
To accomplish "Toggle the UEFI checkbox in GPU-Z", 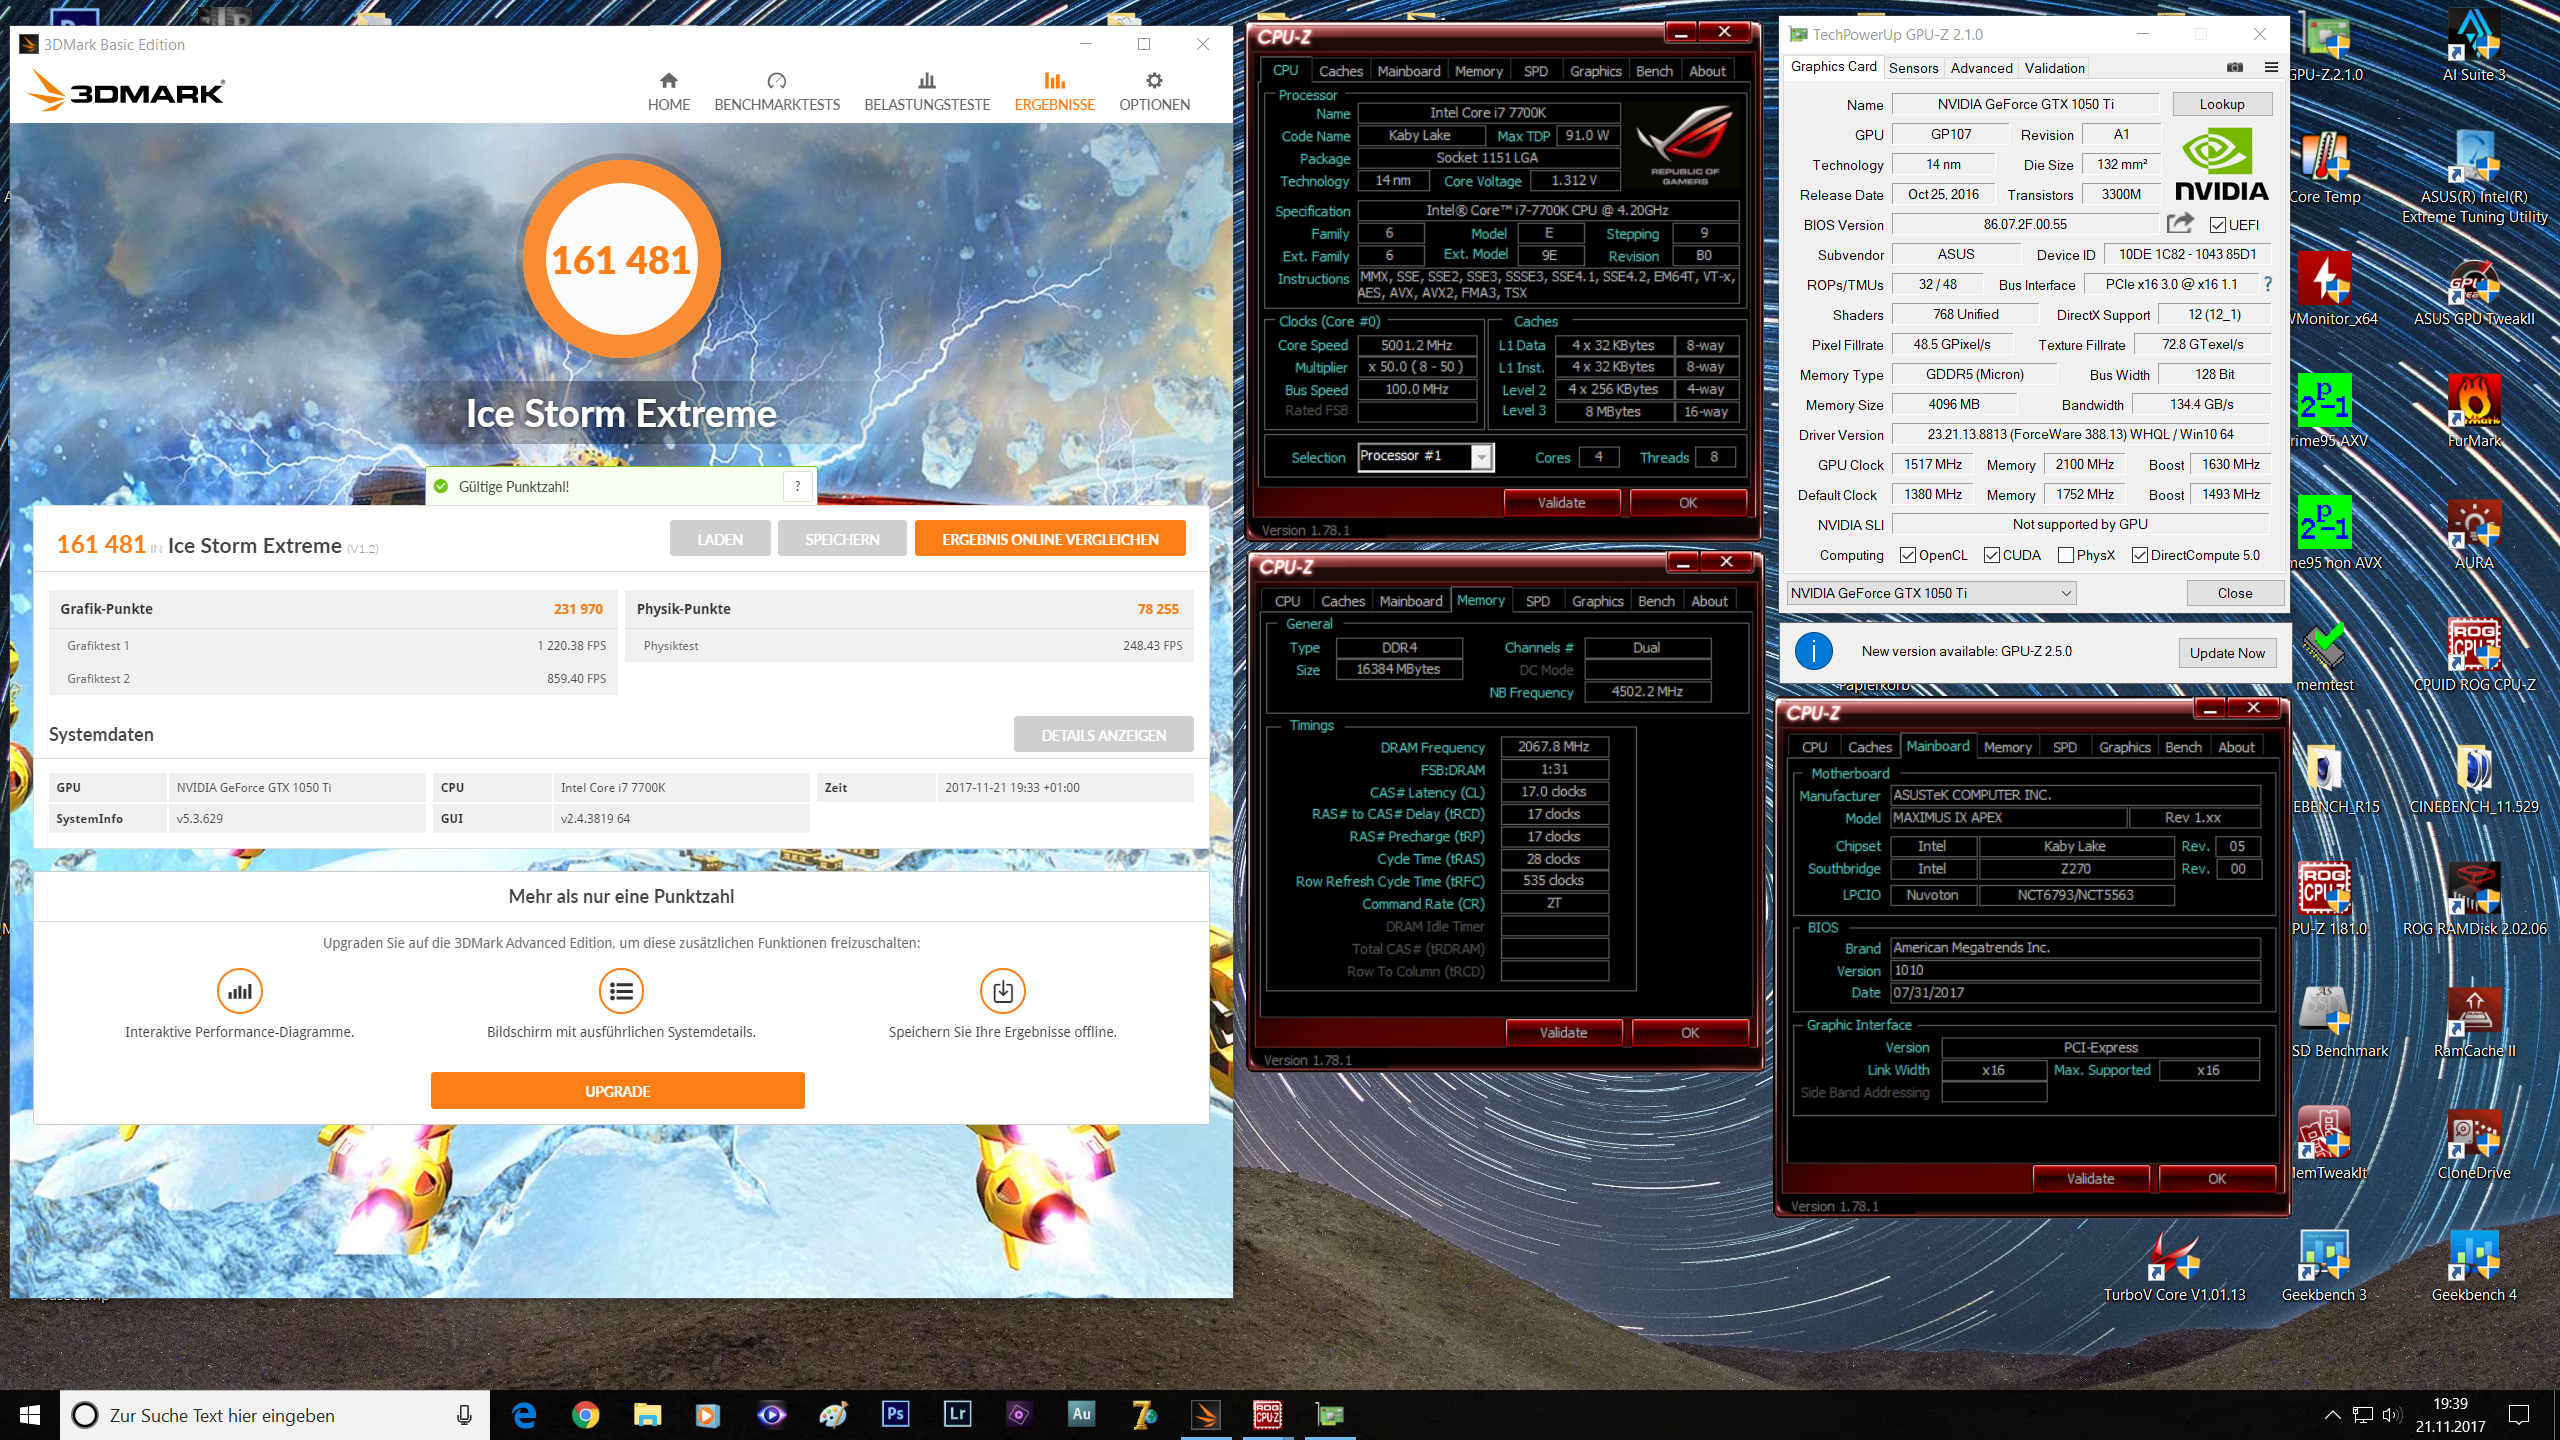I will 2217,225.
